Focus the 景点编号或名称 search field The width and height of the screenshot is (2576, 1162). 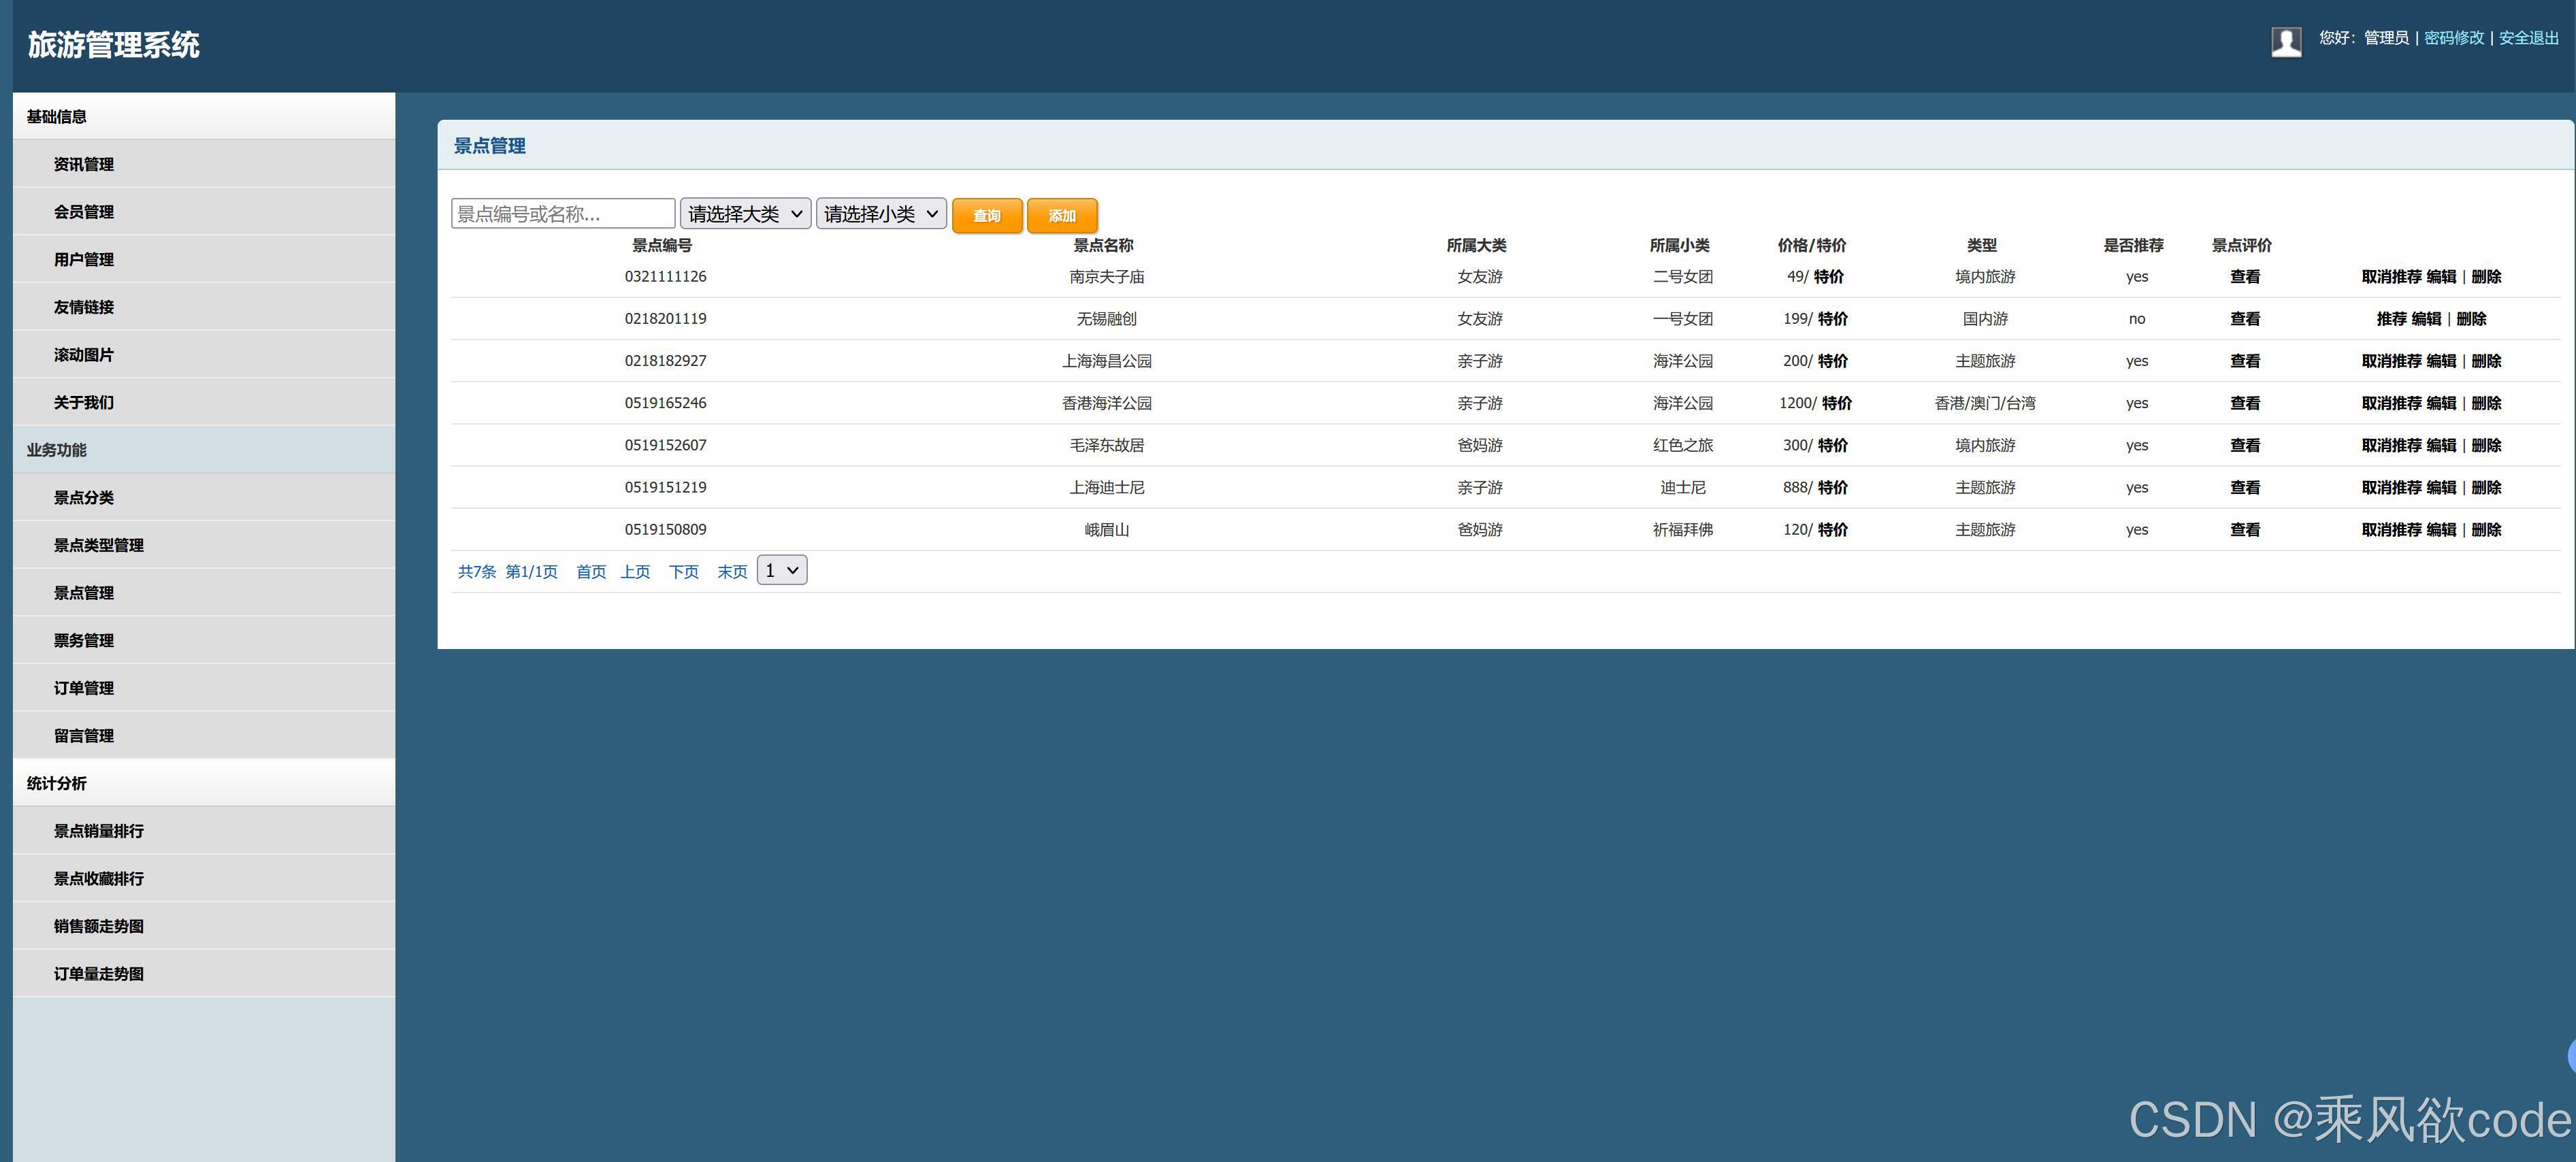tap(563, 214)
